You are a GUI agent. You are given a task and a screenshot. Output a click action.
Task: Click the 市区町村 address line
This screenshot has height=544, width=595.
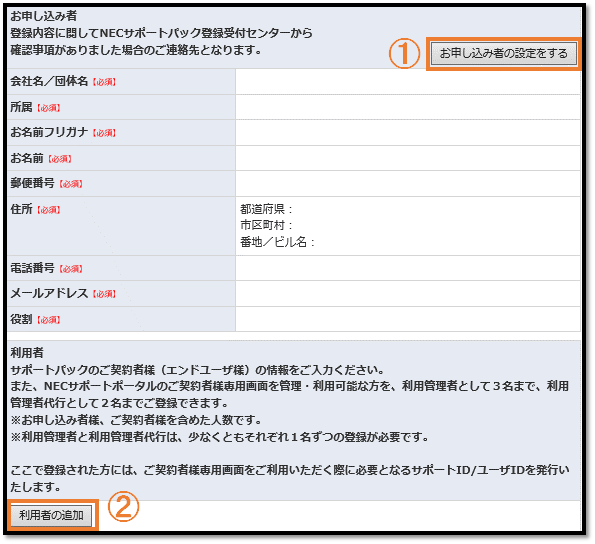click(266, 225)
